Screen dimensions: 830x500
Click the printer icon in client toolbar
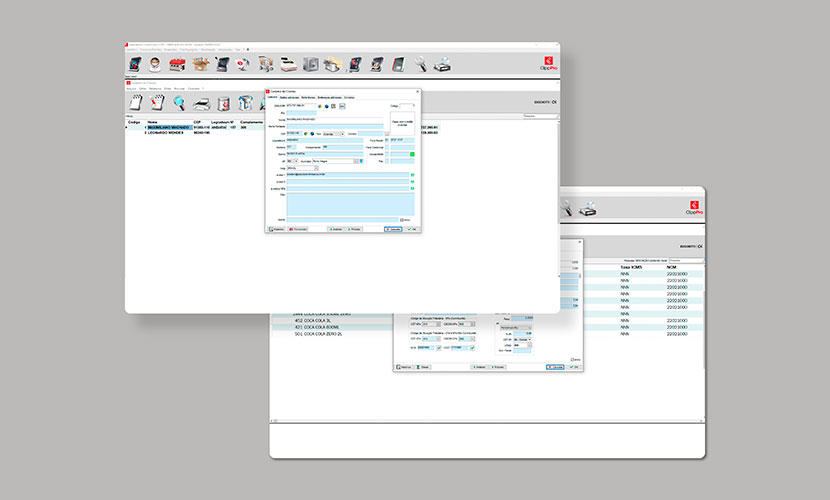pos(201,103)
